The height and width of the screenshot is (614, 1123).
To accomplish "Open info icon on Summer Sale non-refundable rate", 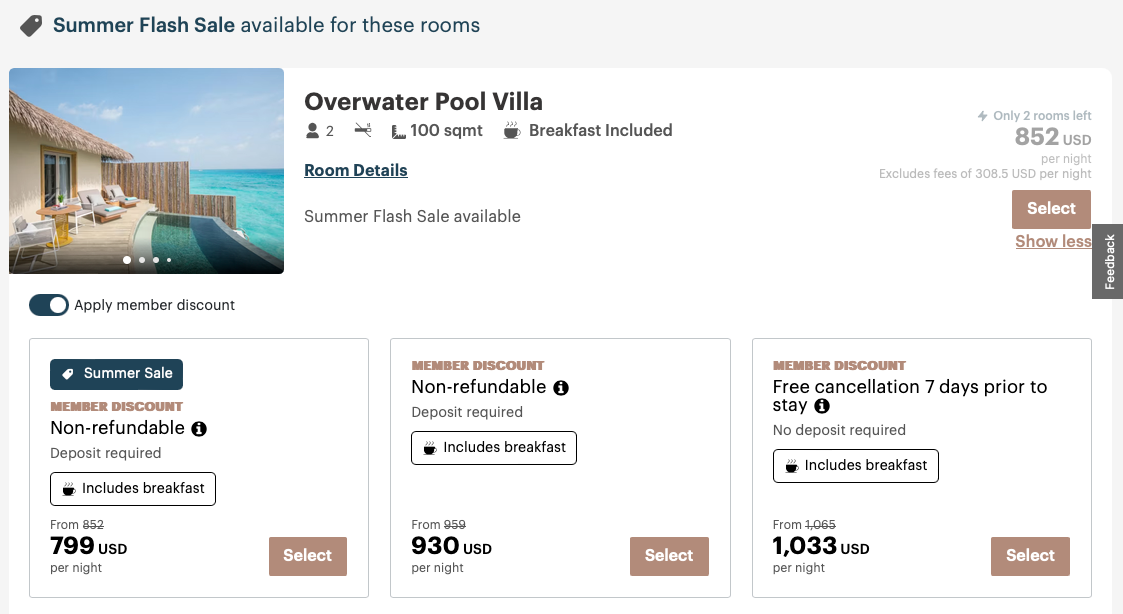I will click(199, 429).
